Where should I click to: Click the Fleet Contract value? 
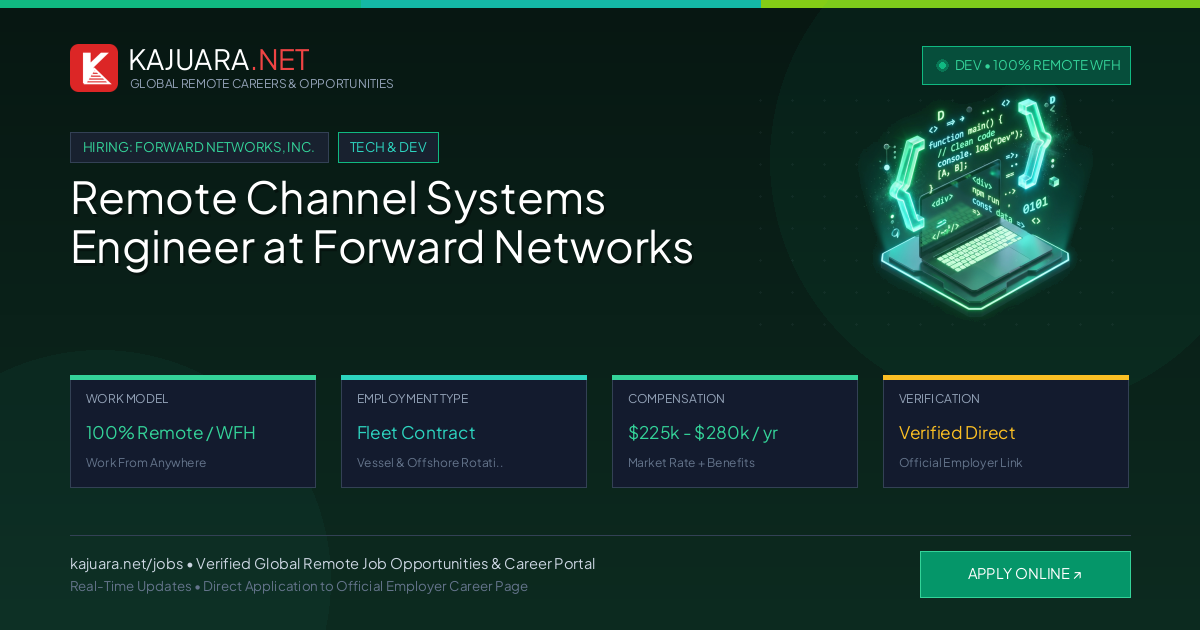pos(416,433)
